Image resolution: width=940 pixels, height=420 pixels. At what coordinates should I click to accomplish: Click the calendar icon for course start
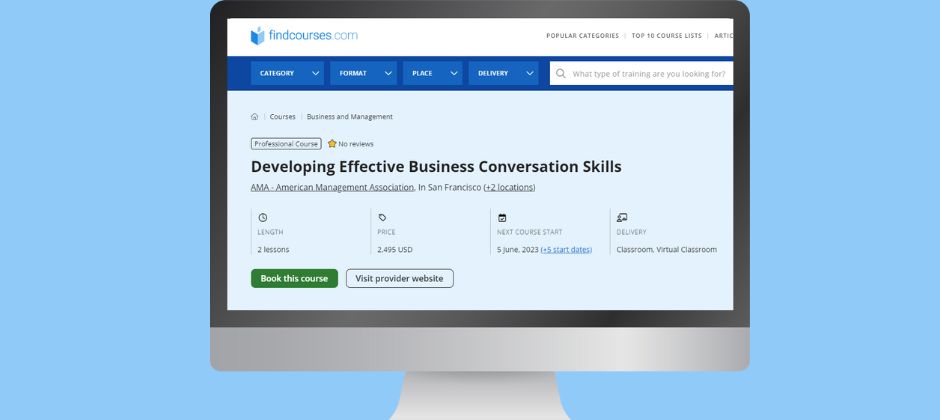tap(502, 217)
